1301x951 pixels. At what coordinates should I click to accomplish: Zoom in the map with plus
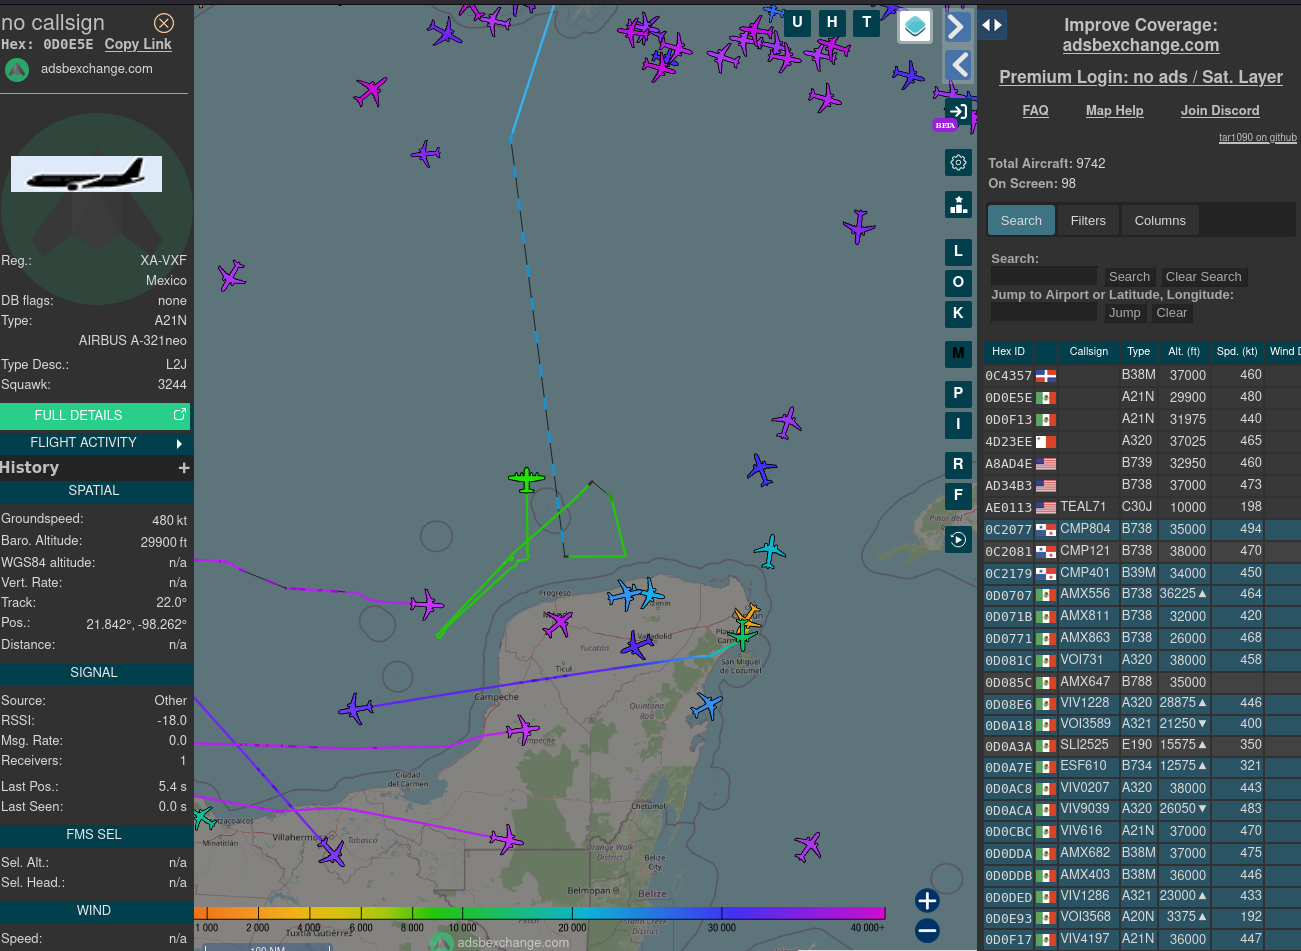coord(927,900)
